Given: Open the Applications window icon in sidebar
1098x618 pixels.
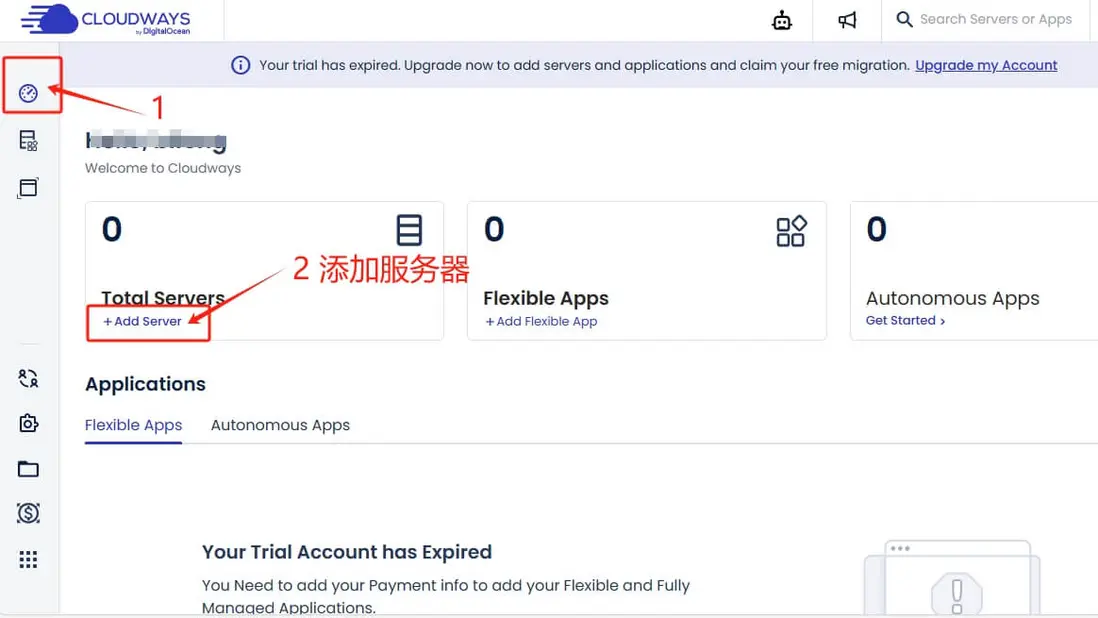Looking at the screenshot, I should click(x=28, y=188).
